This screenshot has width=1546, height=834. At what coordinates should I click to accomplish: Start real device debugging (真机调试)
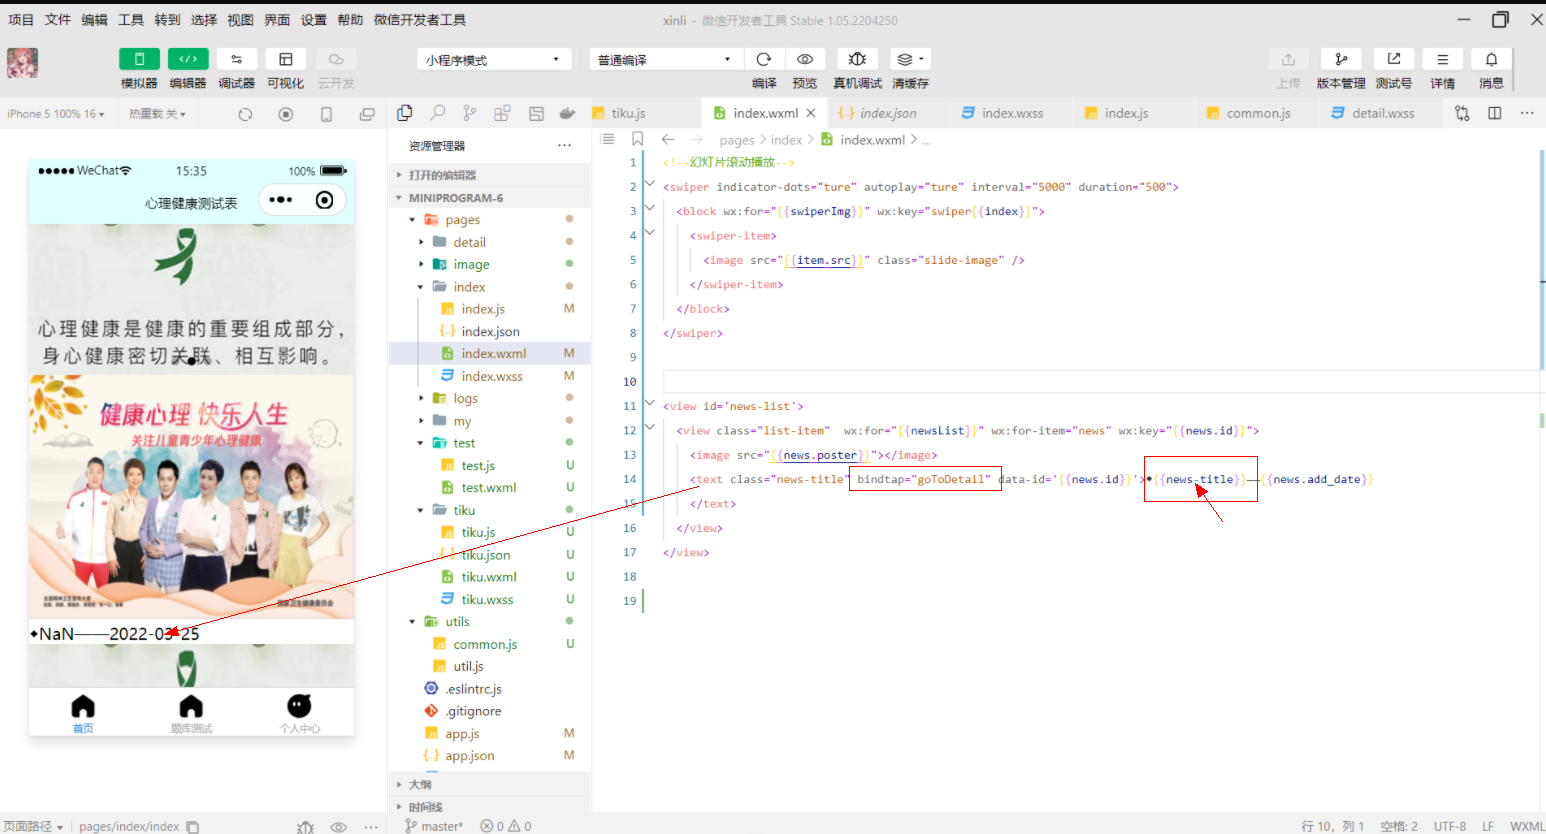click(x=857, y=59)
